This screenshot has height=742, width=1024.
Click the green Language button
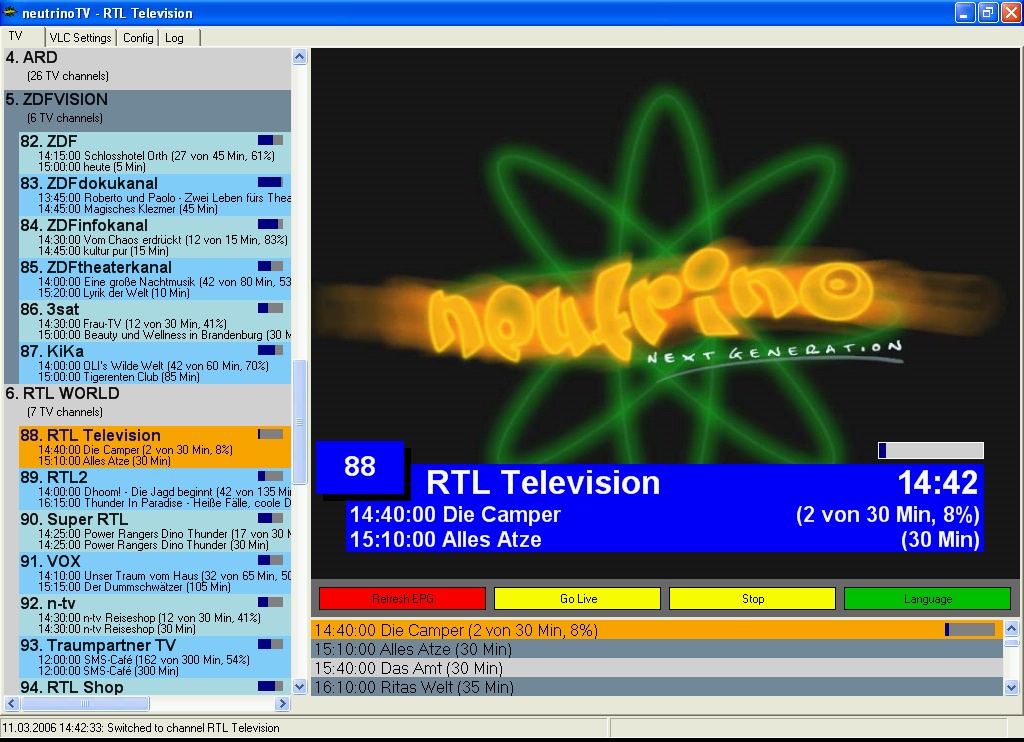pyautogui.click(x=927, y=598)
